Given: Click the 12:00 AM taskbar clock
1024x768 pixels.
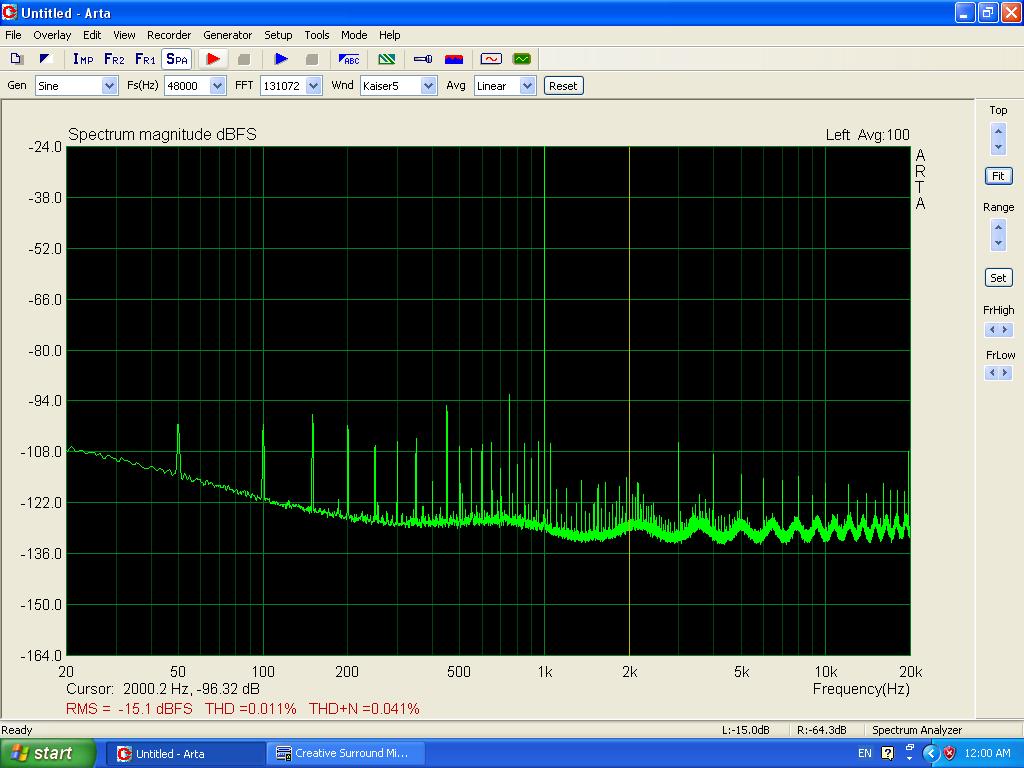Looking at the screenshot, I should tap(987, 754).
